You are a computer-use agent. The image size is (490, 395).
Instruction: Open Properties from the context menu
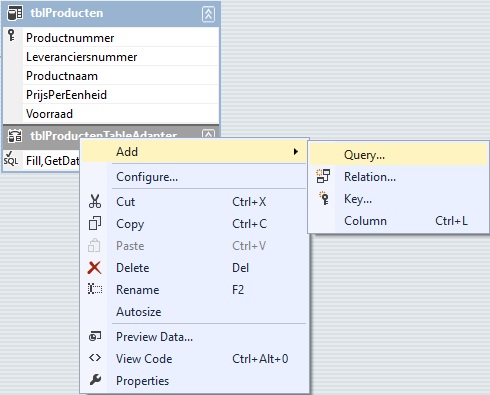click(x=194, y=381)
